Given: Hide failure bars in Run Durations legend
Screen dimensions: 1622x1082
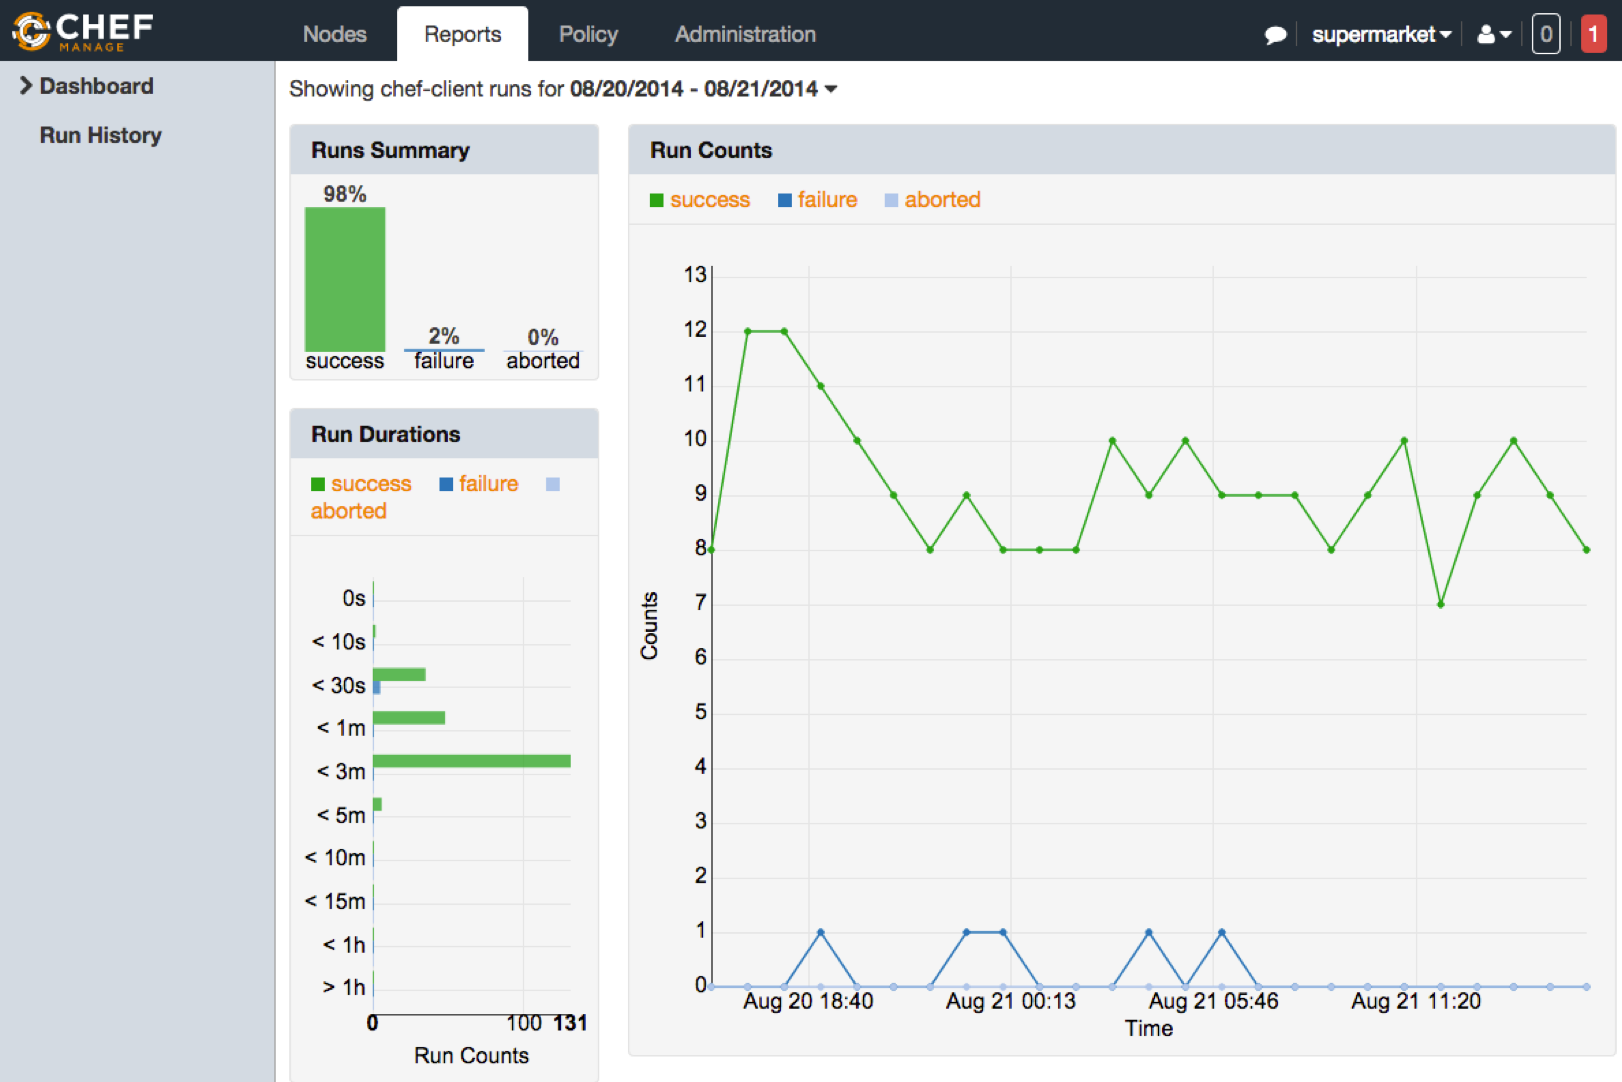Looking at the screenshot, I should [x=479, y=484].
